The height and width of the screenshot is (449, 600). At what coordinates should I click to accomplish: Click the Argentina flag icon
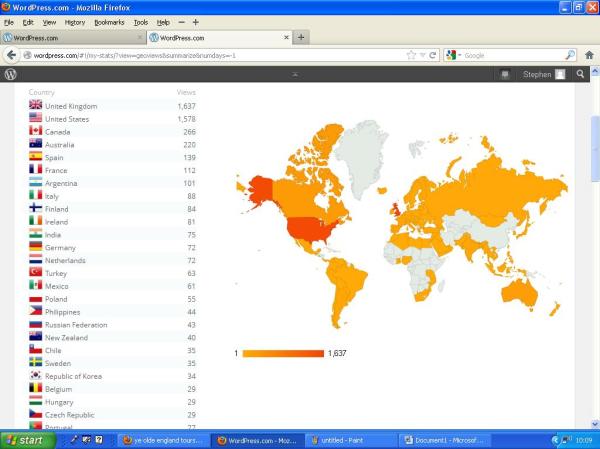tap(36, 182)
